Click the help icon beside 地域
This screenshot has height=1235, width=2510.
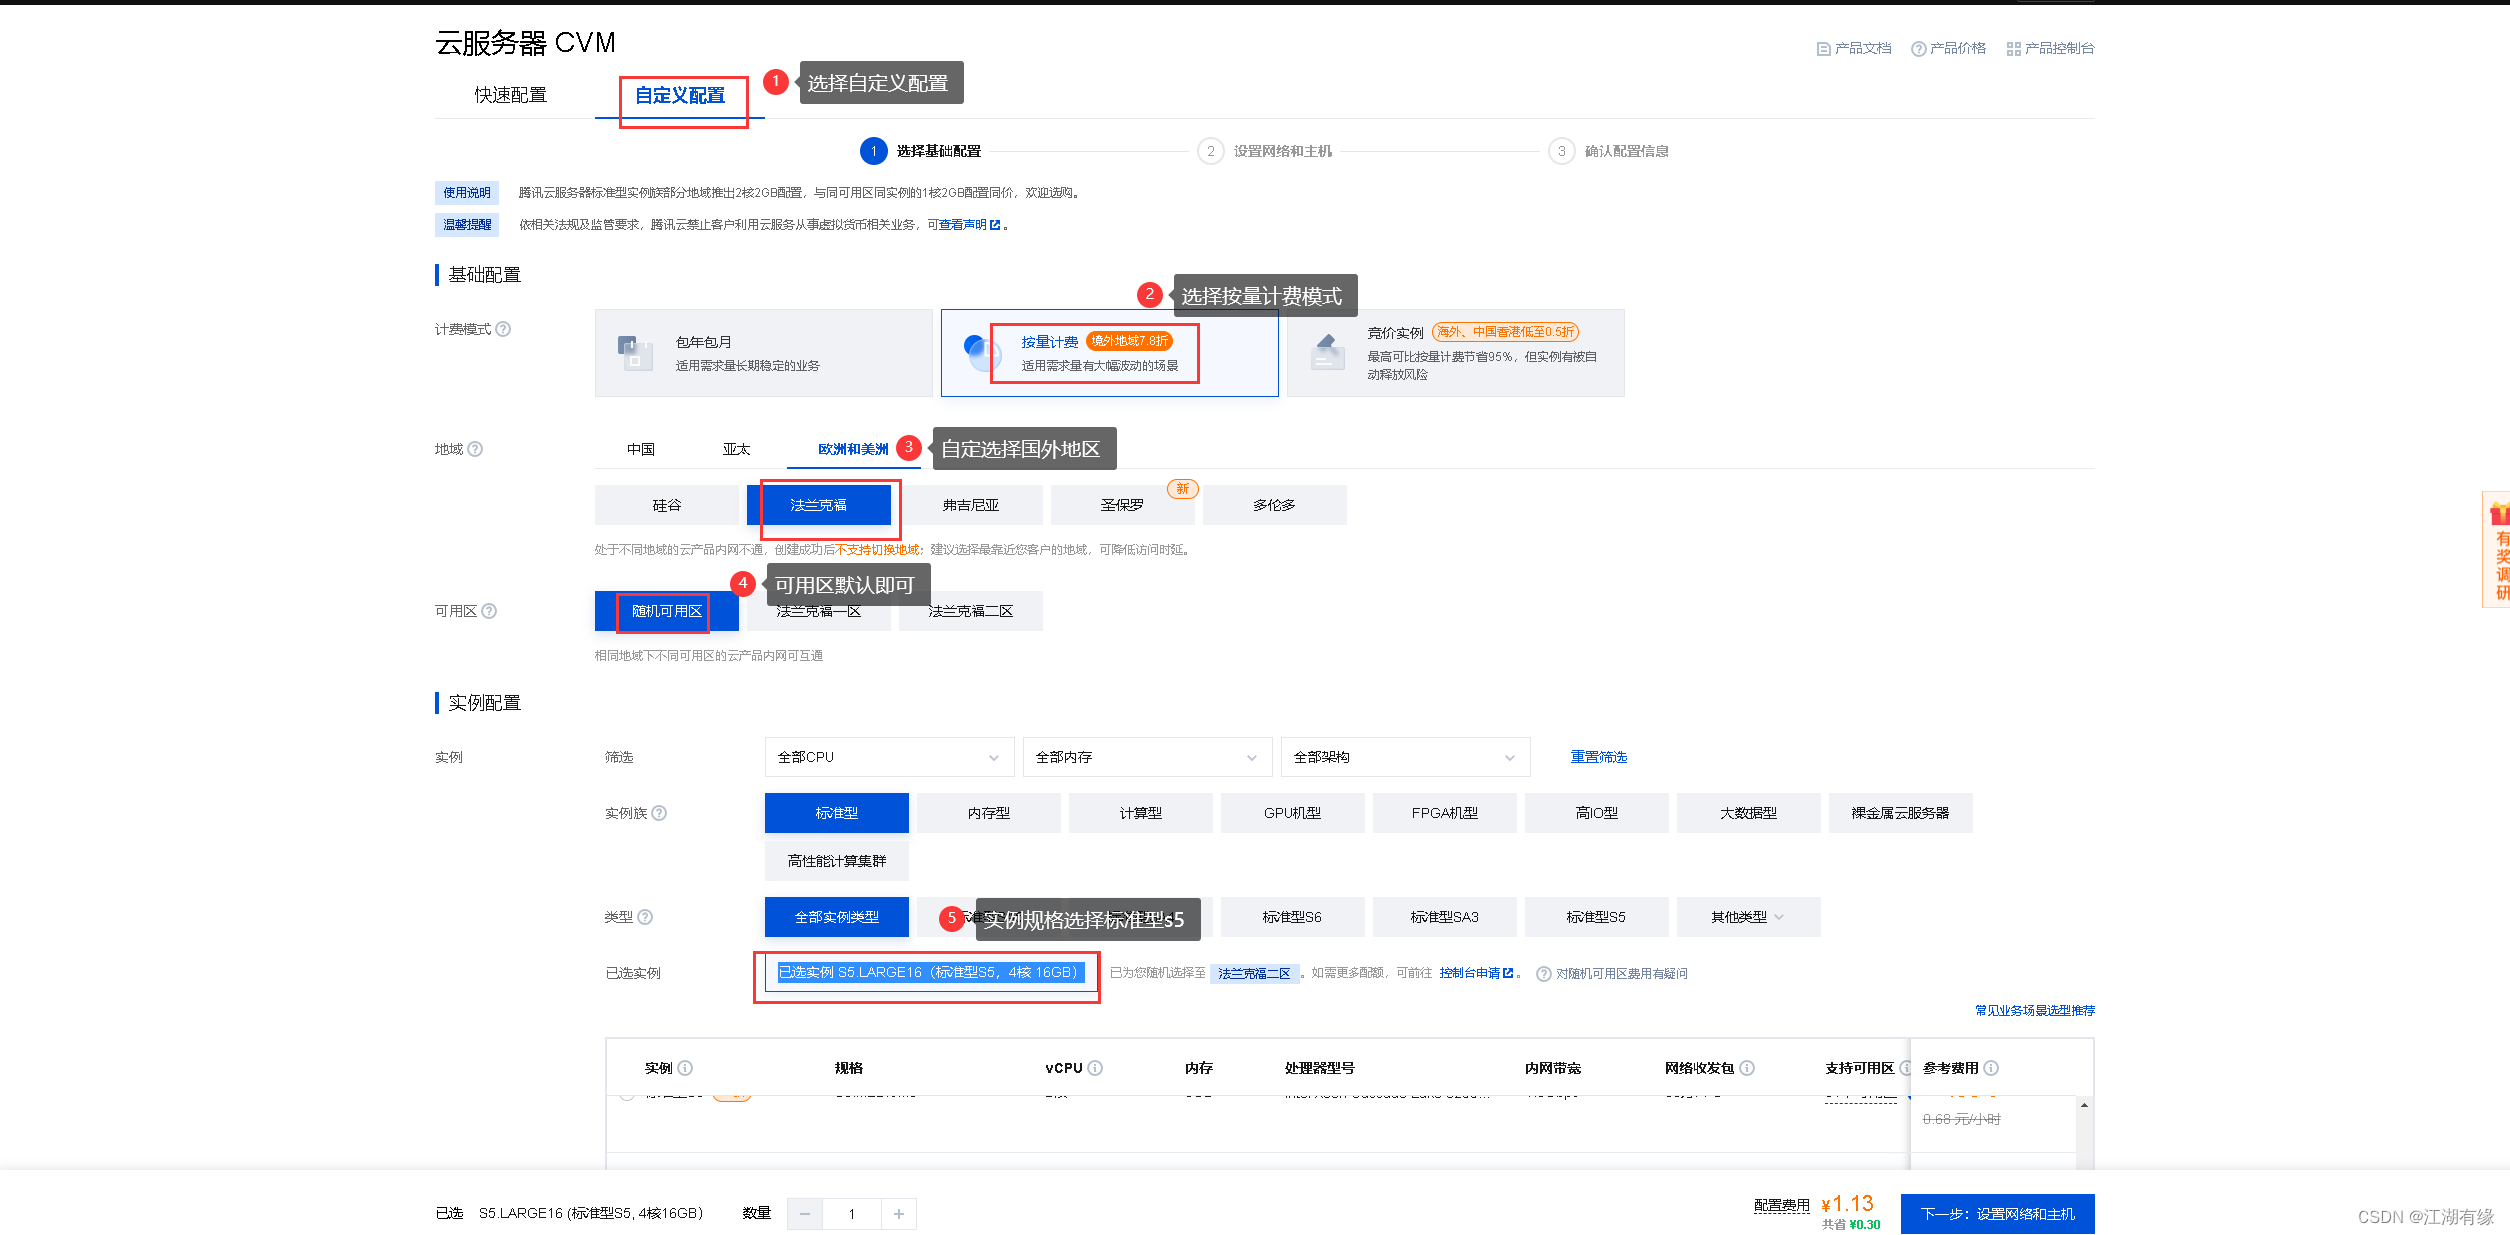477,448
